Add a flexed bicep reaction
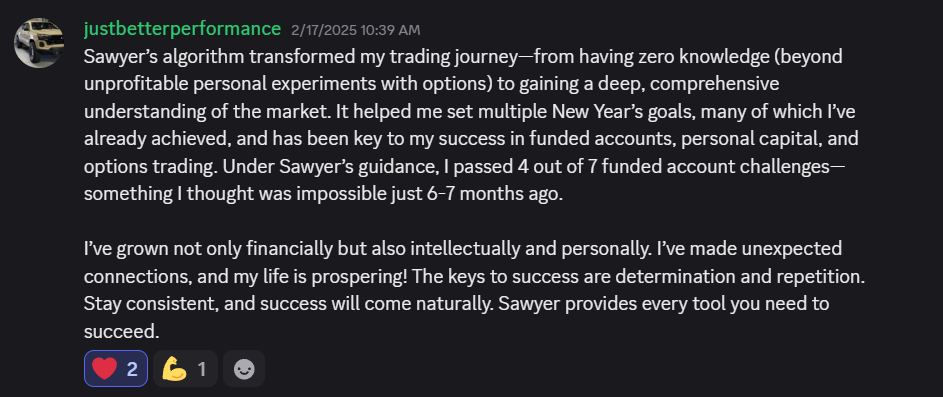The height and width of the screenshot is (397, 943). point(185,368)
